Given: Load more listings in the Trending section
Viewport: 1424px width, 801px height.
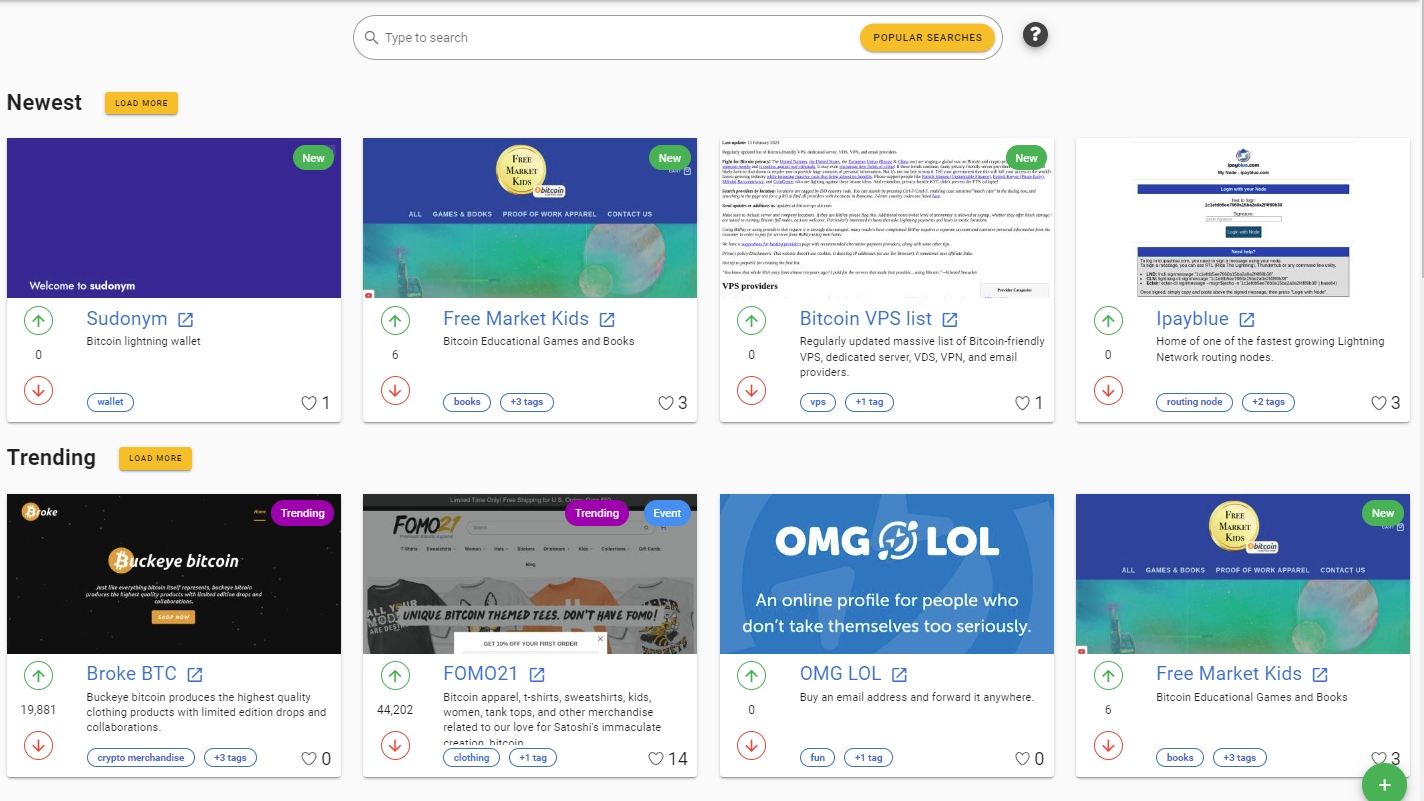Looking at the screenshot, I should (x=155, y=458).
